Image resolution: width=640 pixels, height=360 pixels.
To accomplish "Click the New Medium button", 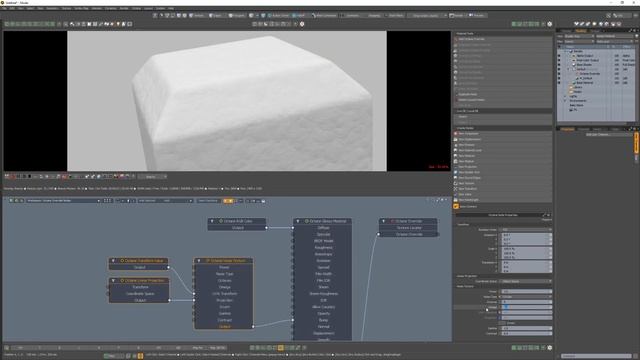I will pos(503,156).
